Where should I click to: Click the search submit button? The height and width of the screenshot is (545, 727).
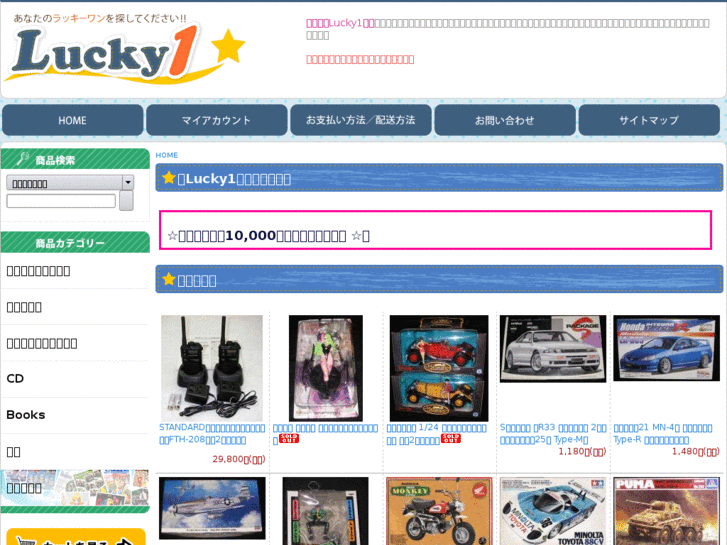[x=126, y=201]
